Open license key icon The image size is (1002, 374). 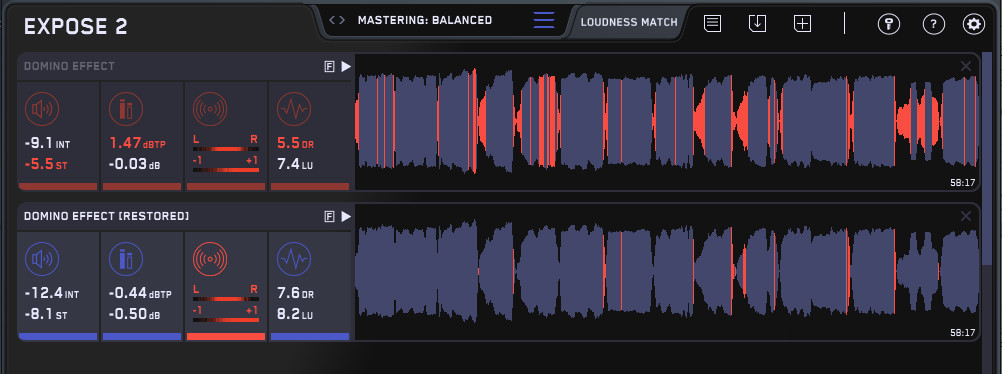889,24
